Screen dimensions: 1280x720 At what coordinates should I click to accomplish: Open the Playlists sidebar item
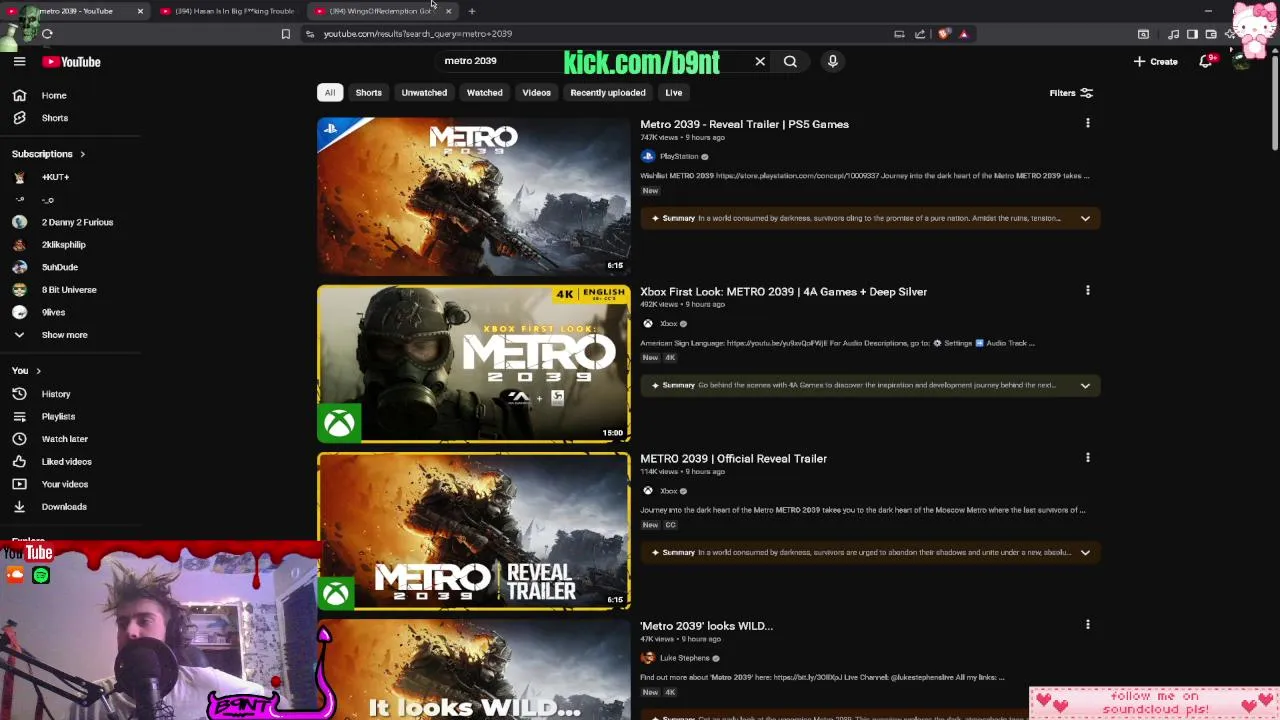[x=58, y=416]
